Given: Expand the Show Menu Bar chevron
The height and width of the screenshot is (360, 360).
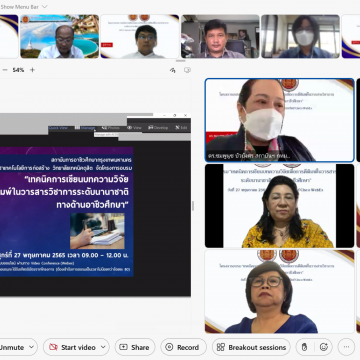Looking at the screenshot, I should [45, 7].
